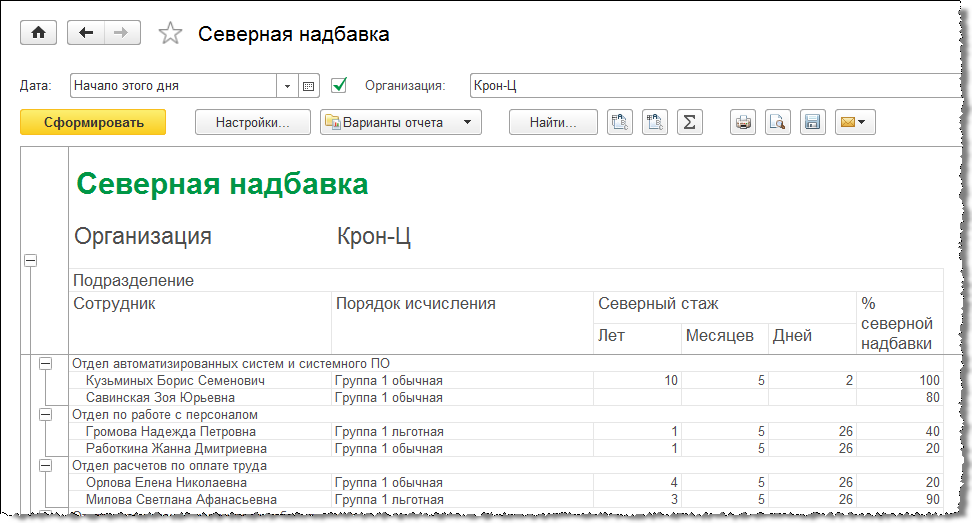
Task: Open the send by email dropdown
Action: click(x=853, y=123)
